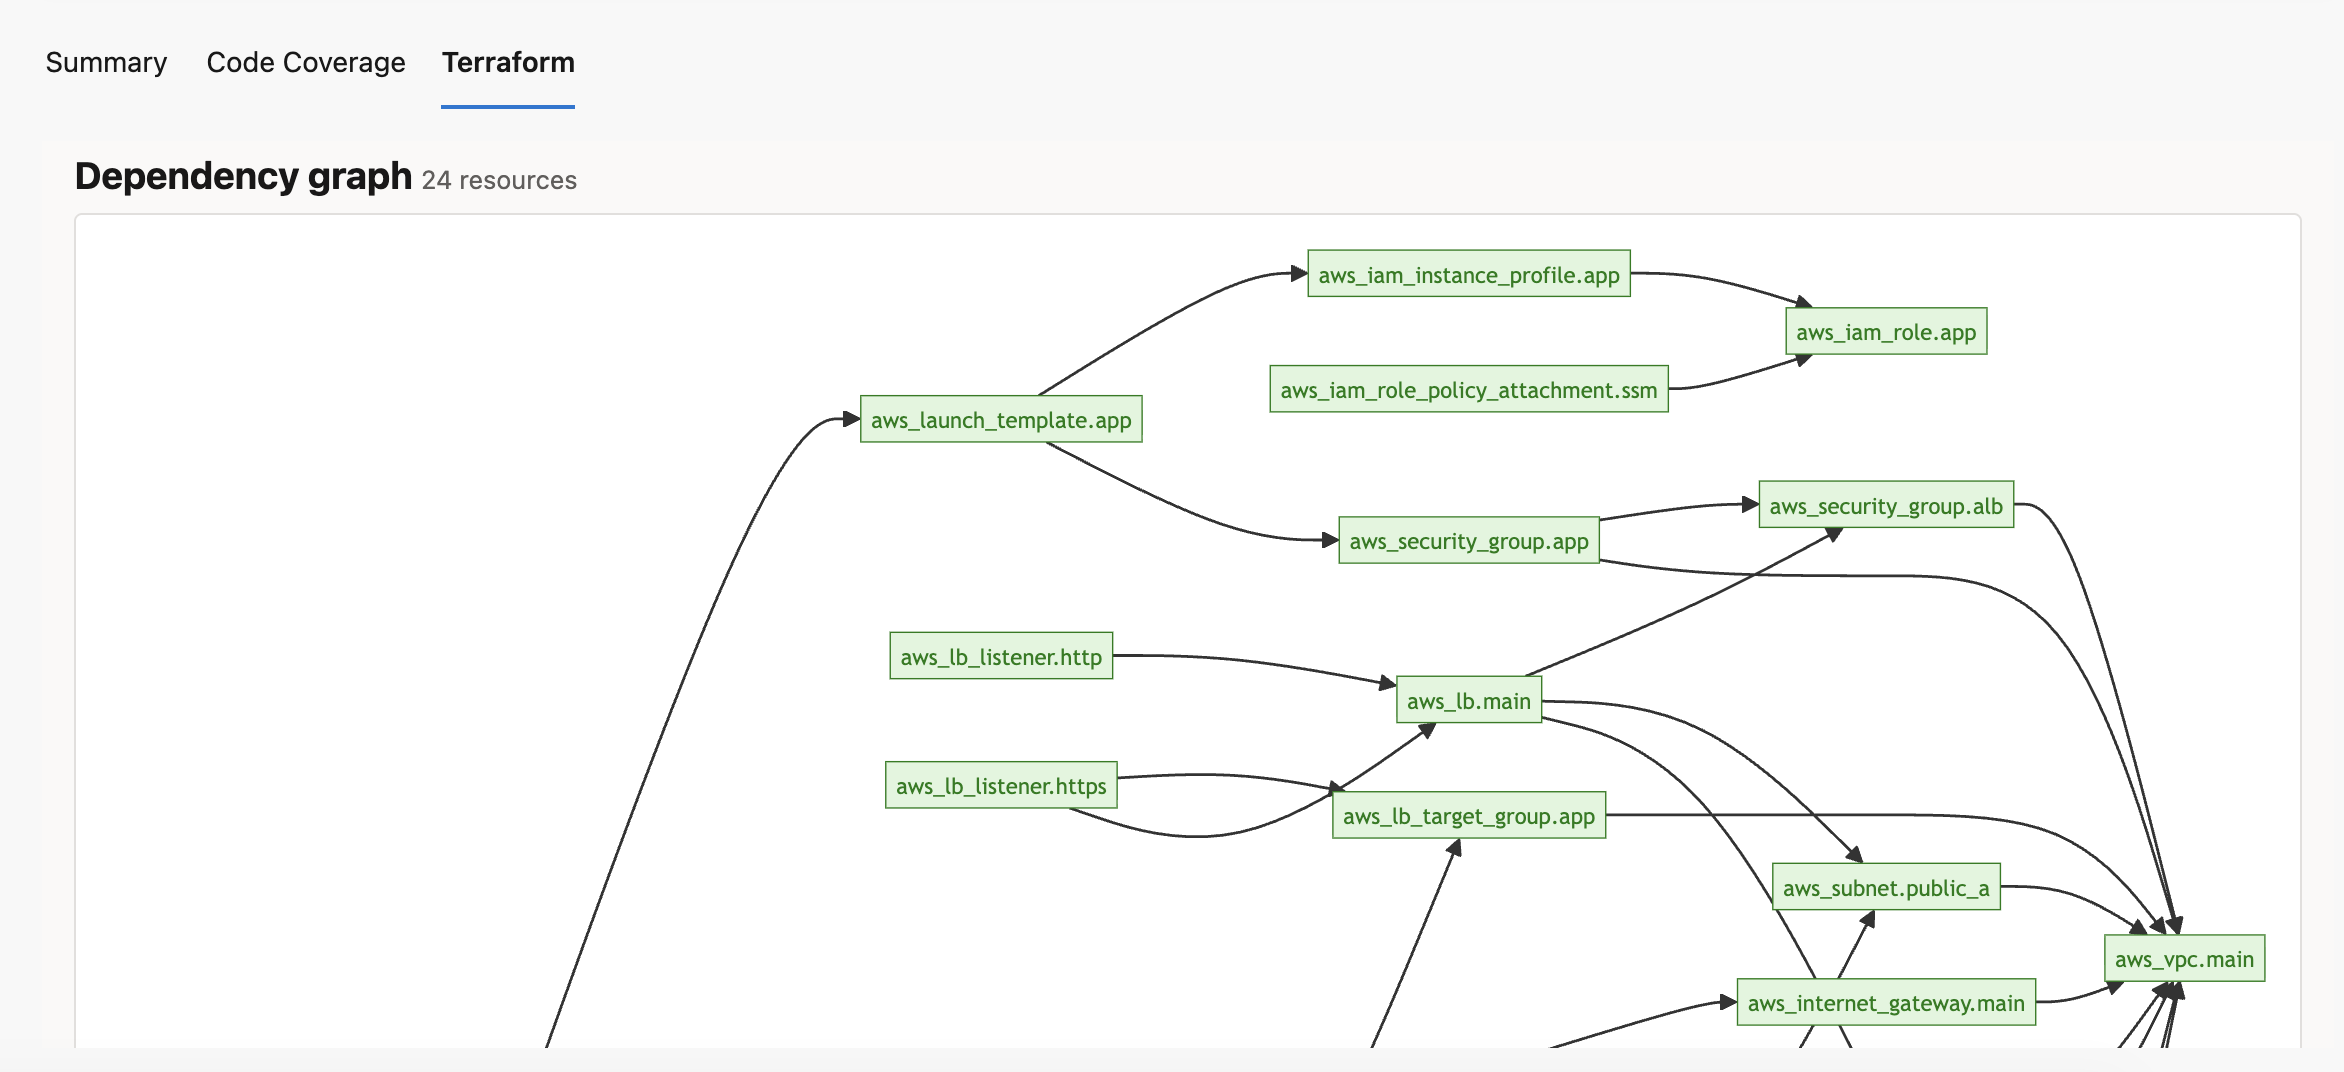This screenshot has height=1072, width=2344.
Task: Select the aws_lb_listener.http node
Action: pos(1000,656)
